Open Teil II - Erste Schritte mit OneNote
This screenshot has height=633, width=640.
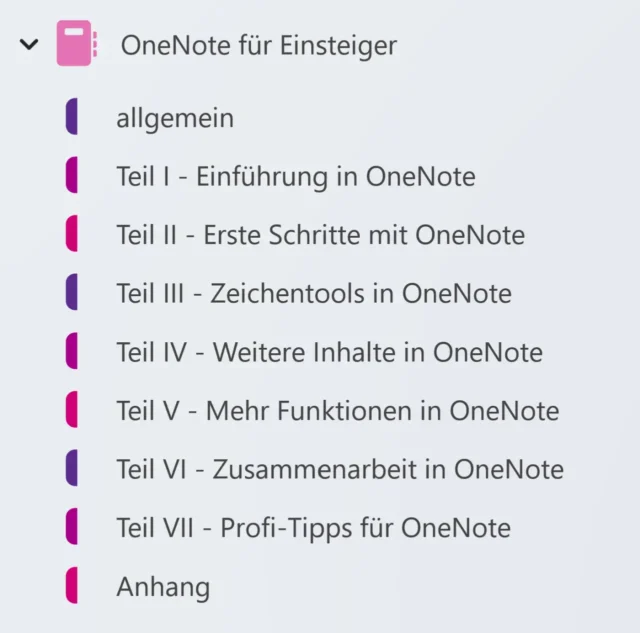320,235
